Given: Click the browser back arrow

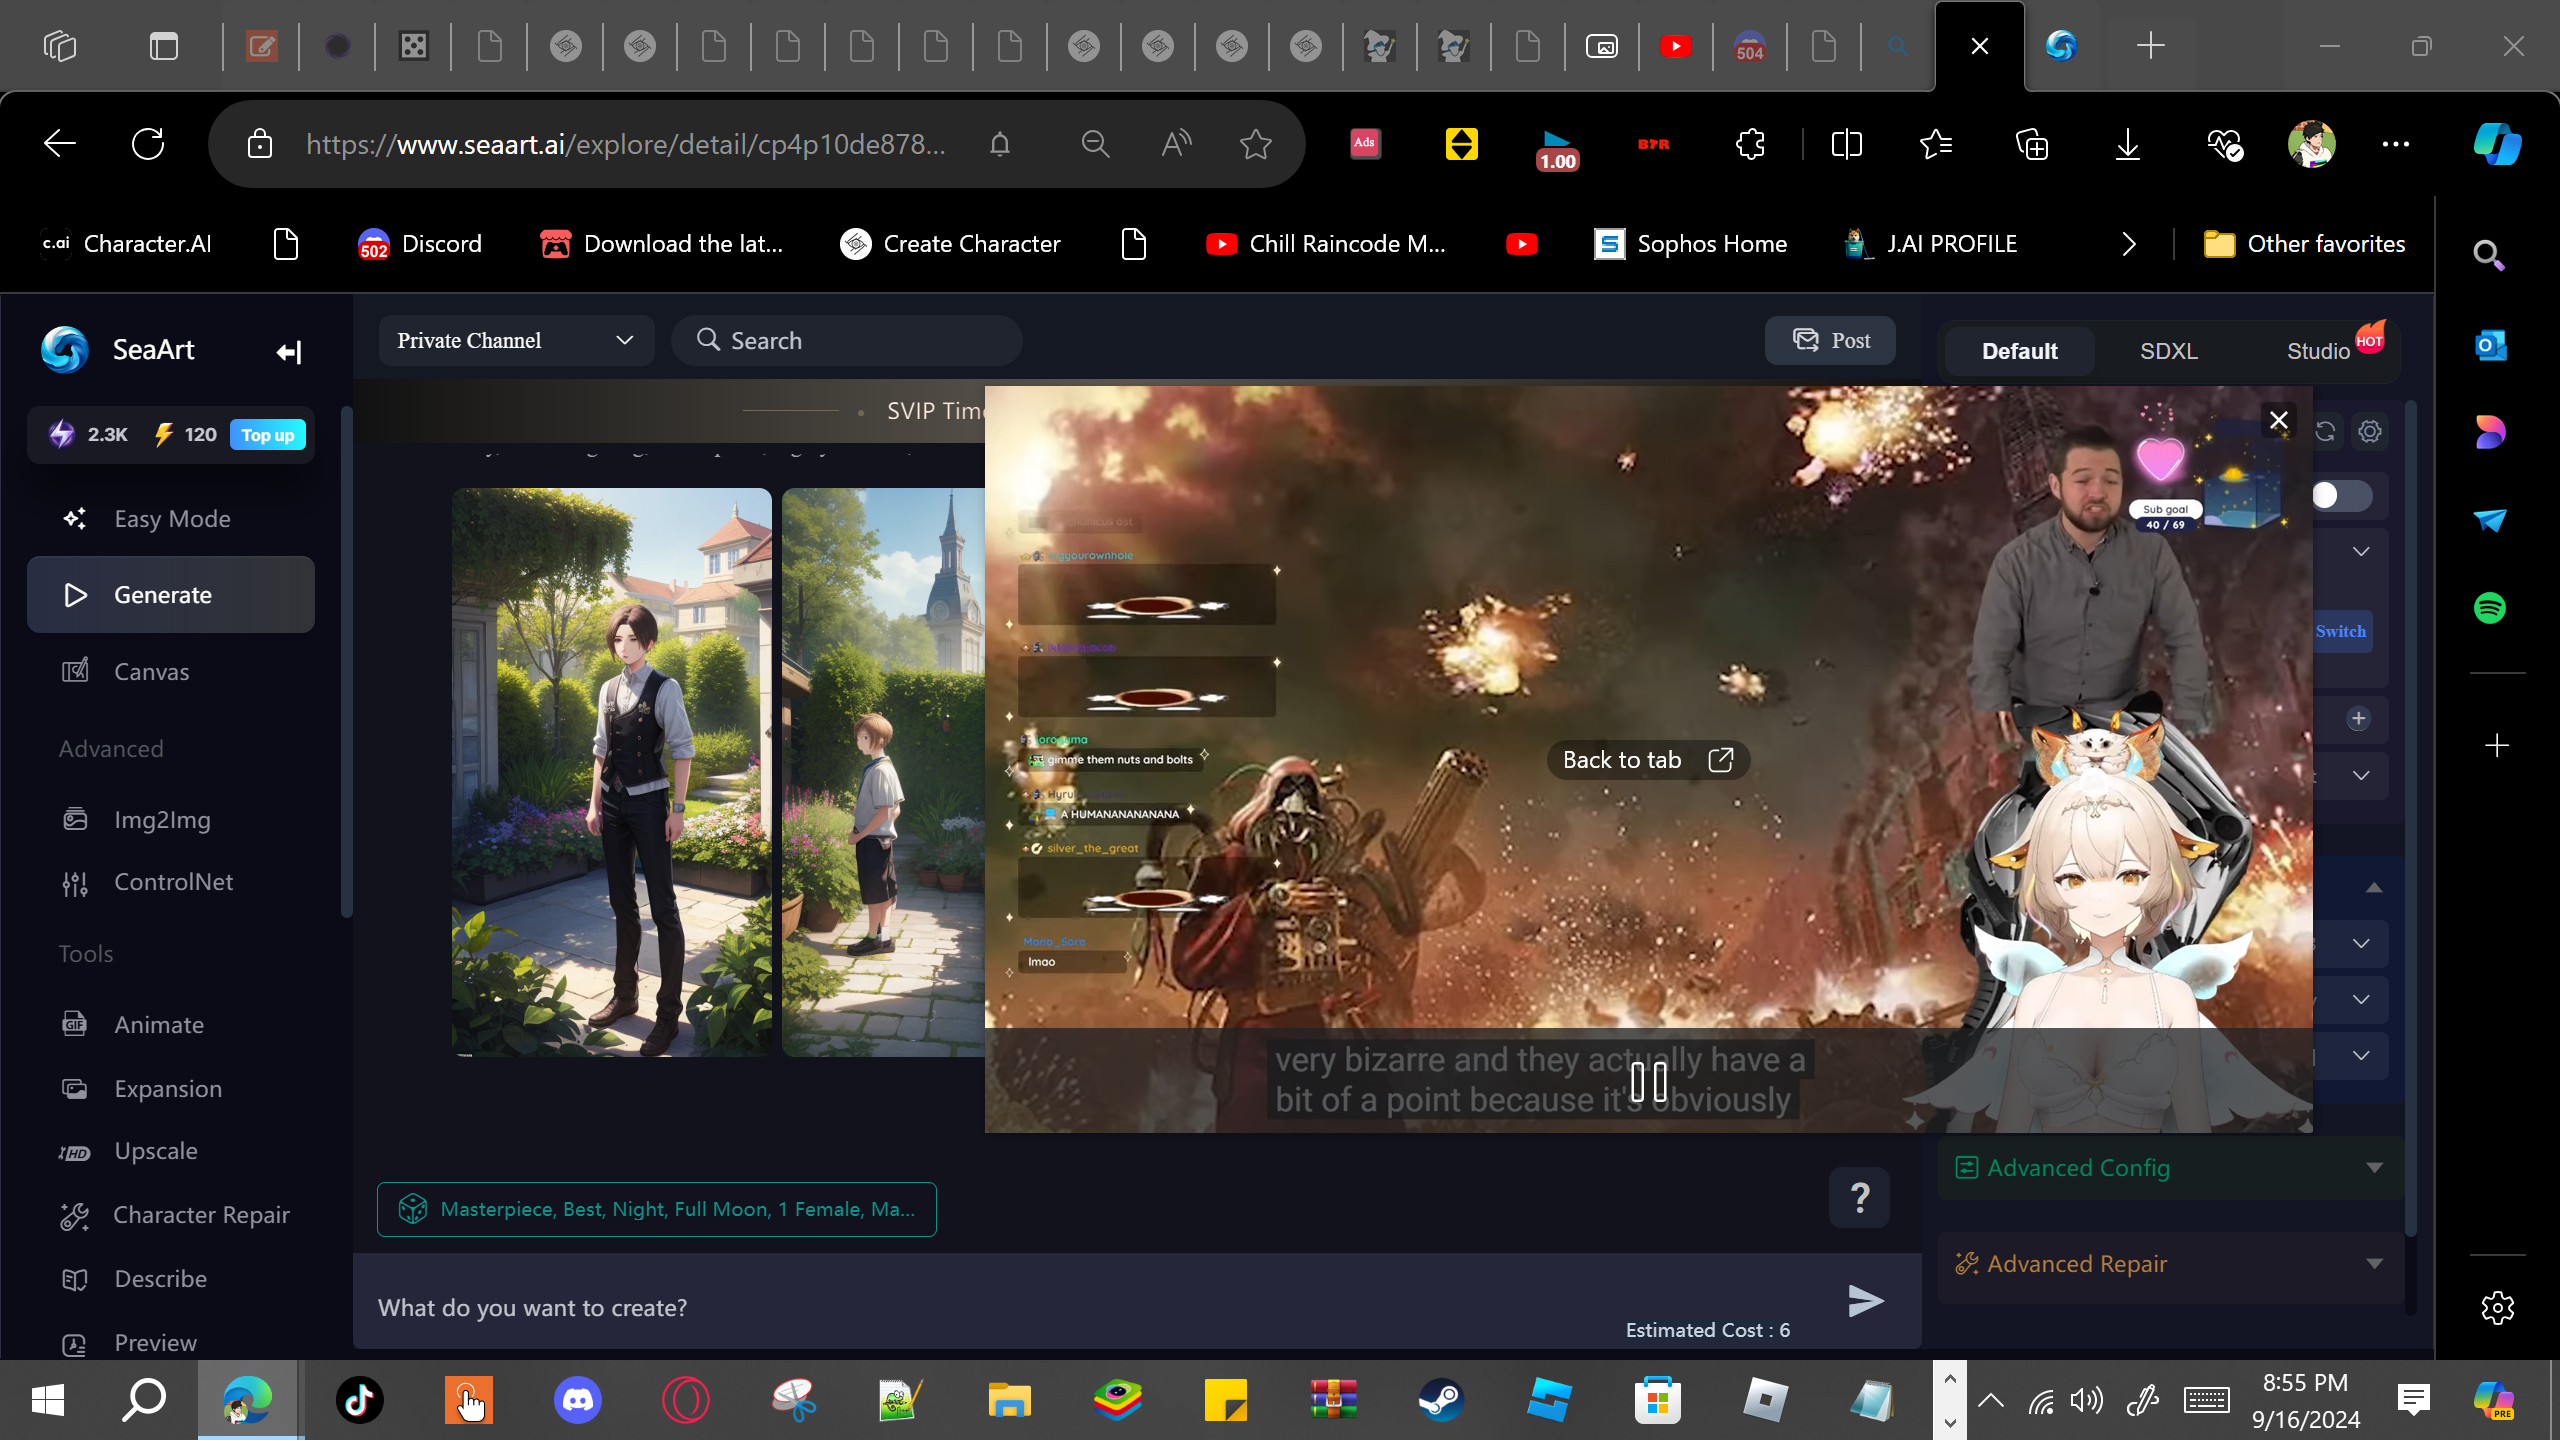Looking at the screenshot, I should [x=60, y=144].
